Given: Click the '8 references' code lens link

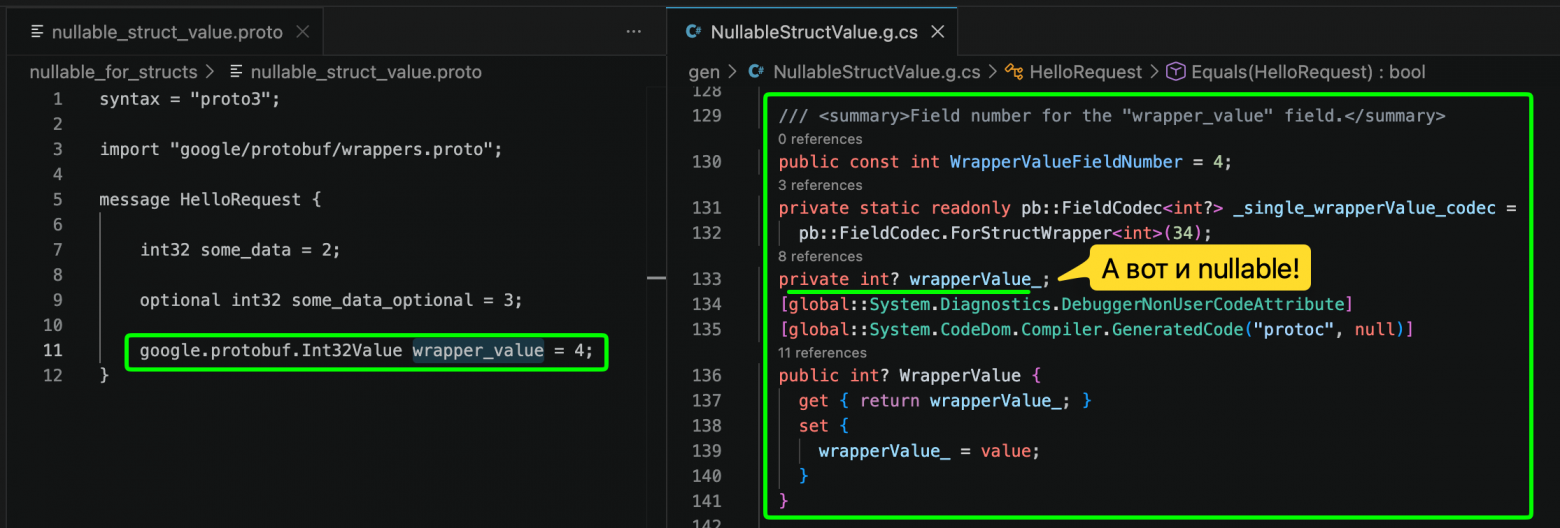Looking at the screenshot, I should coord(820,257).
